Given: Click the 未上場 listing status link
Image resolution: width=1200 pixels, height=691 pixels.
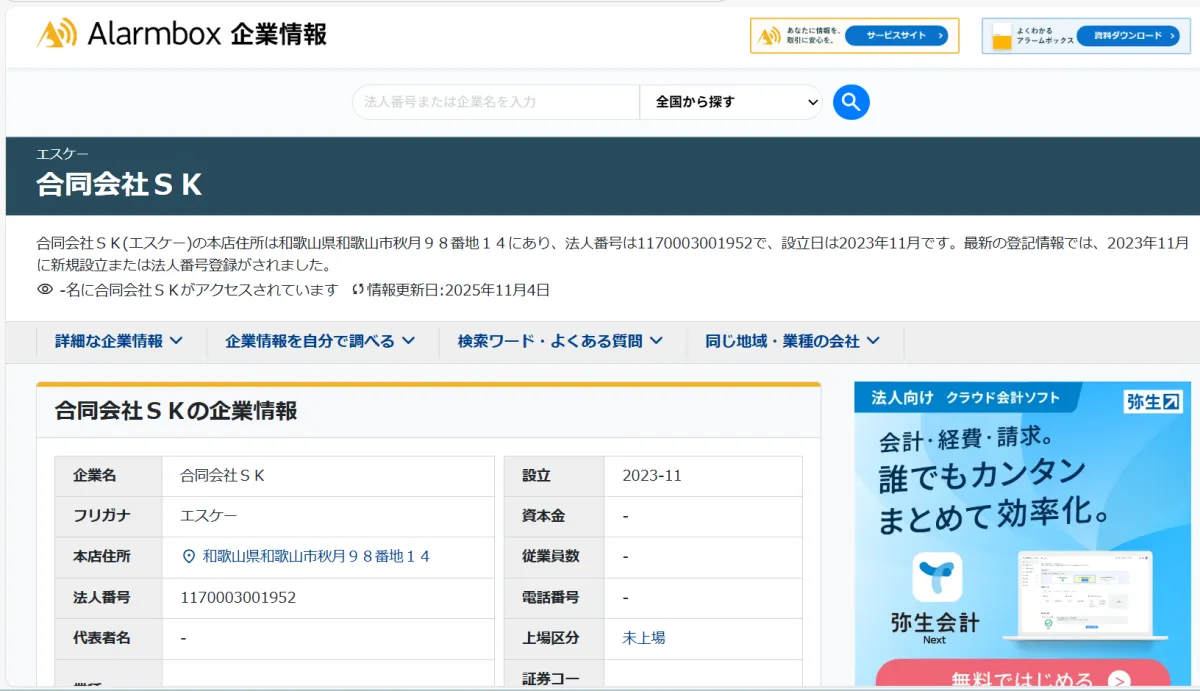Looking at the screenshot, I should 643,637.
